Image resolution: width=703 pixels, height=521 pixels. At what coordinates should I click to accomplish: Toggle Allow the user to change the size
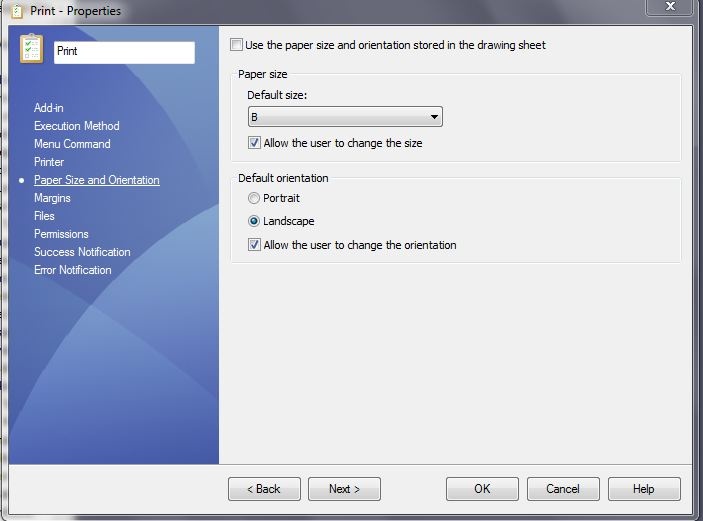tap(254, 143)
